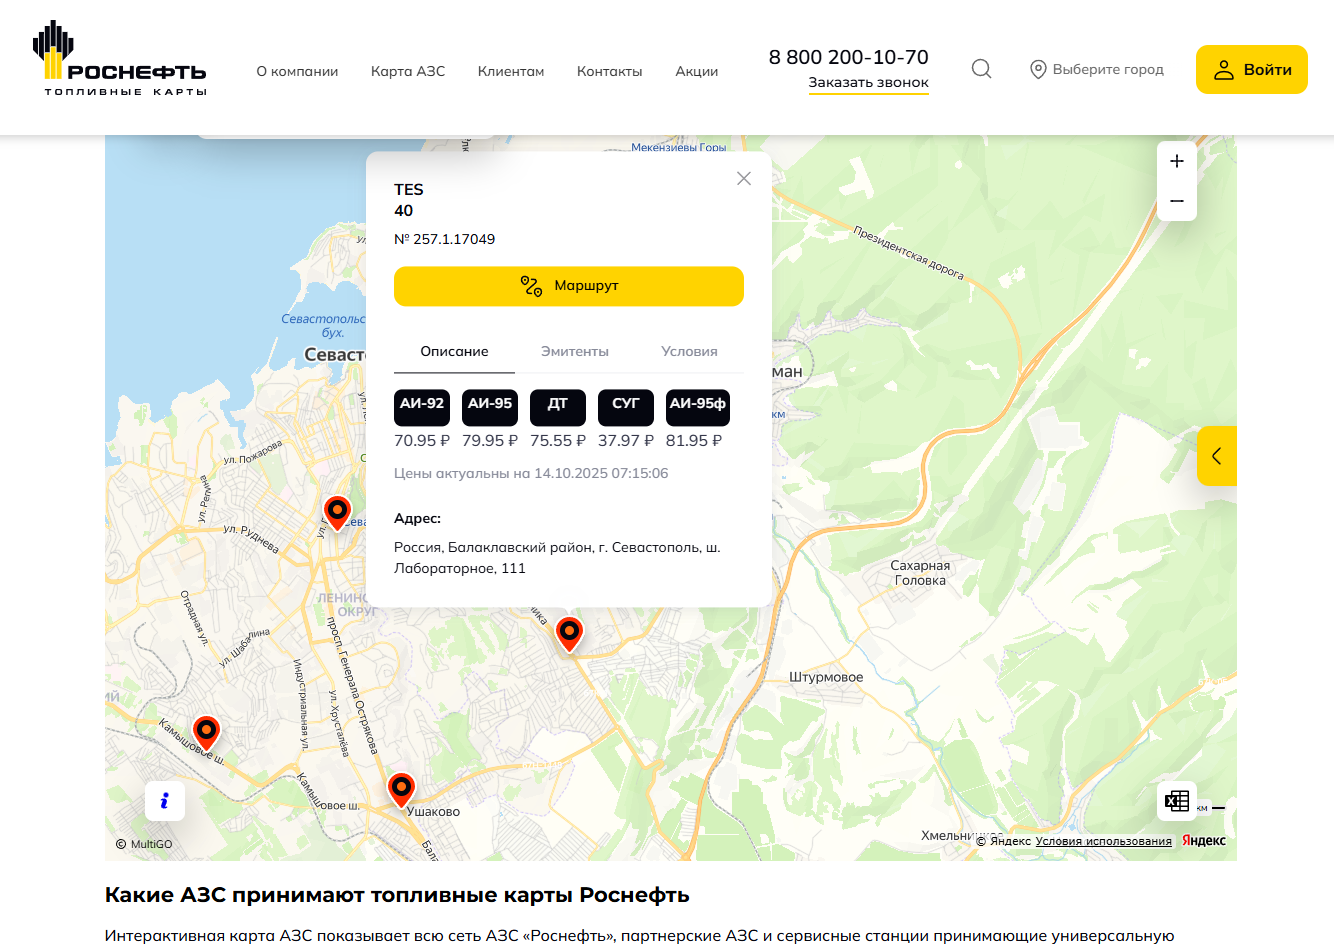The width and height of the screenshot is (1334, 944).
Task: Click the Rosneft fuel cards logo
Action: 120,58
